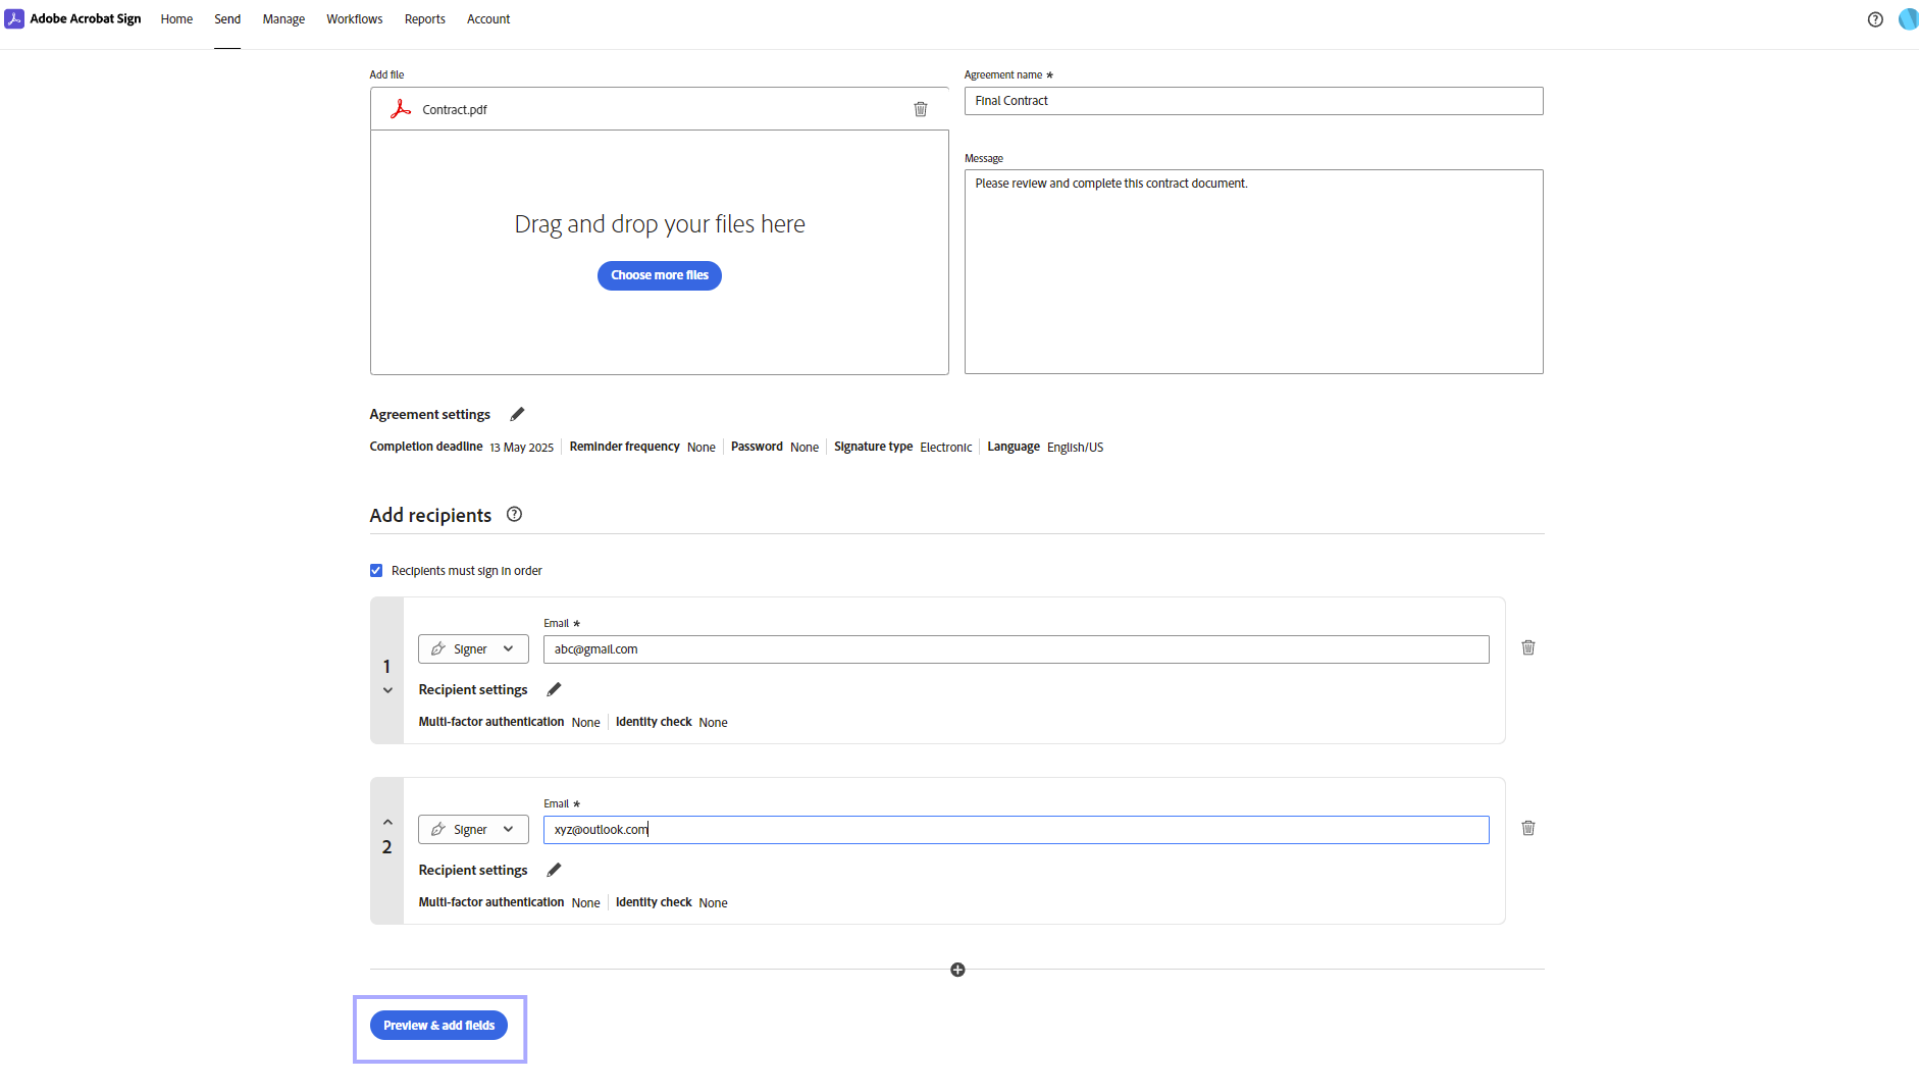Click the 13 May 2025 deadline value
The height and width of the screenshot is (1070, 1919).
[x=521, y=447]
